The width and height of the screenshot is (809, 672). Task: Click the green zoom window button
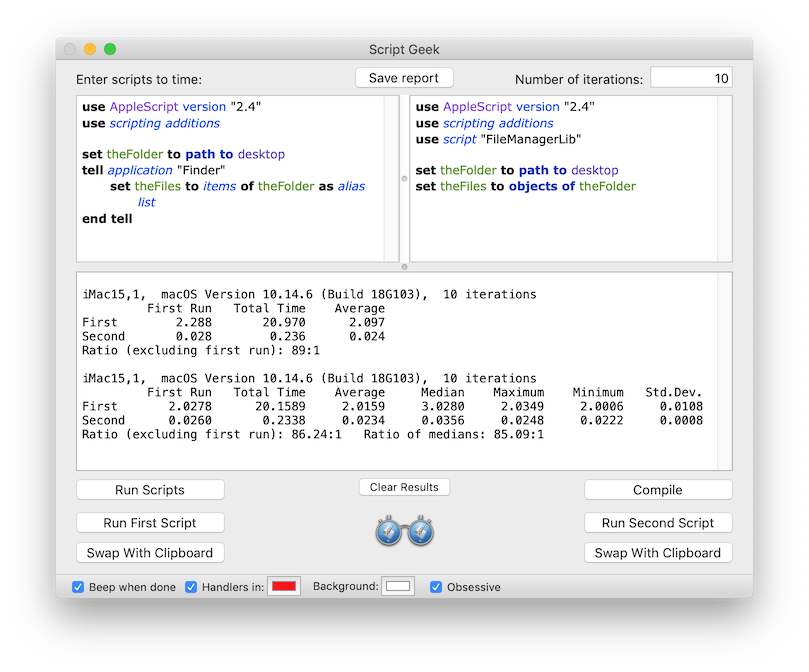(x=110, y=49)
